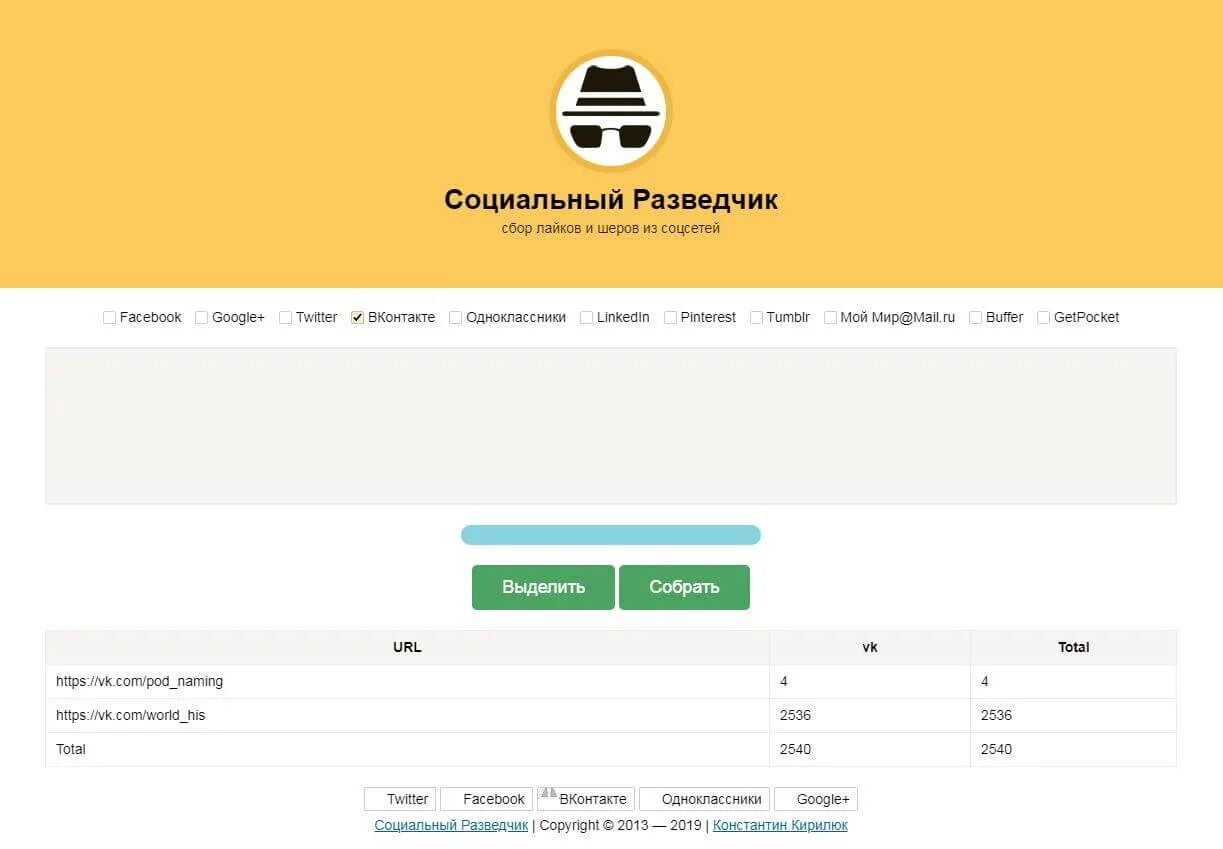Click the Одноклассники share button
1223x849 pixels.
(705, 799)
